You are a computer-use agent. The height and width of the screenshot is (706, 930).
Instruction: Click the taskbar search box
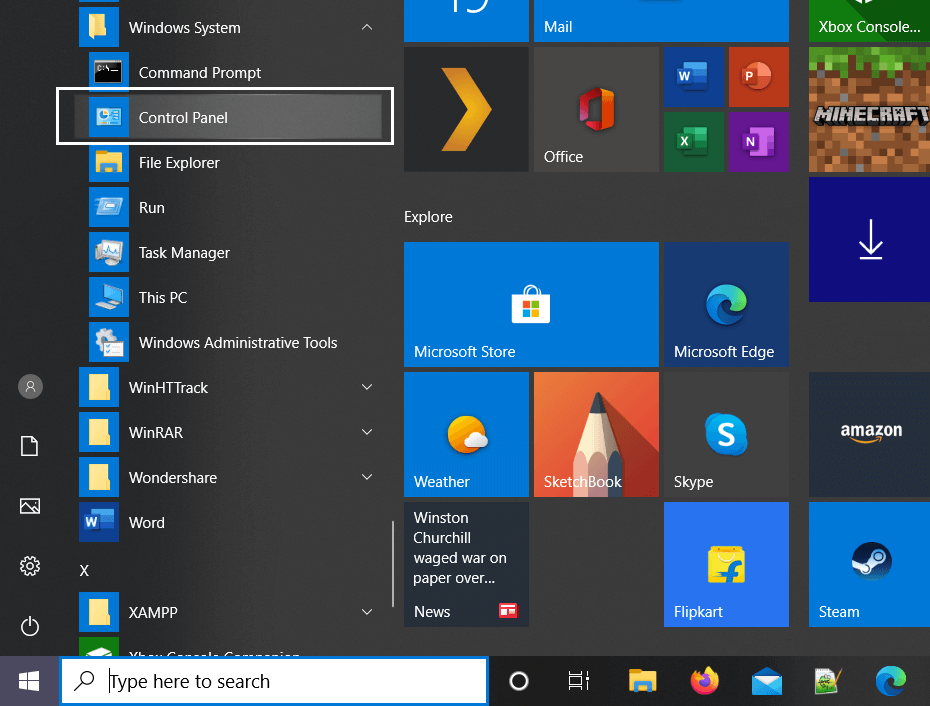click(275, 681)
